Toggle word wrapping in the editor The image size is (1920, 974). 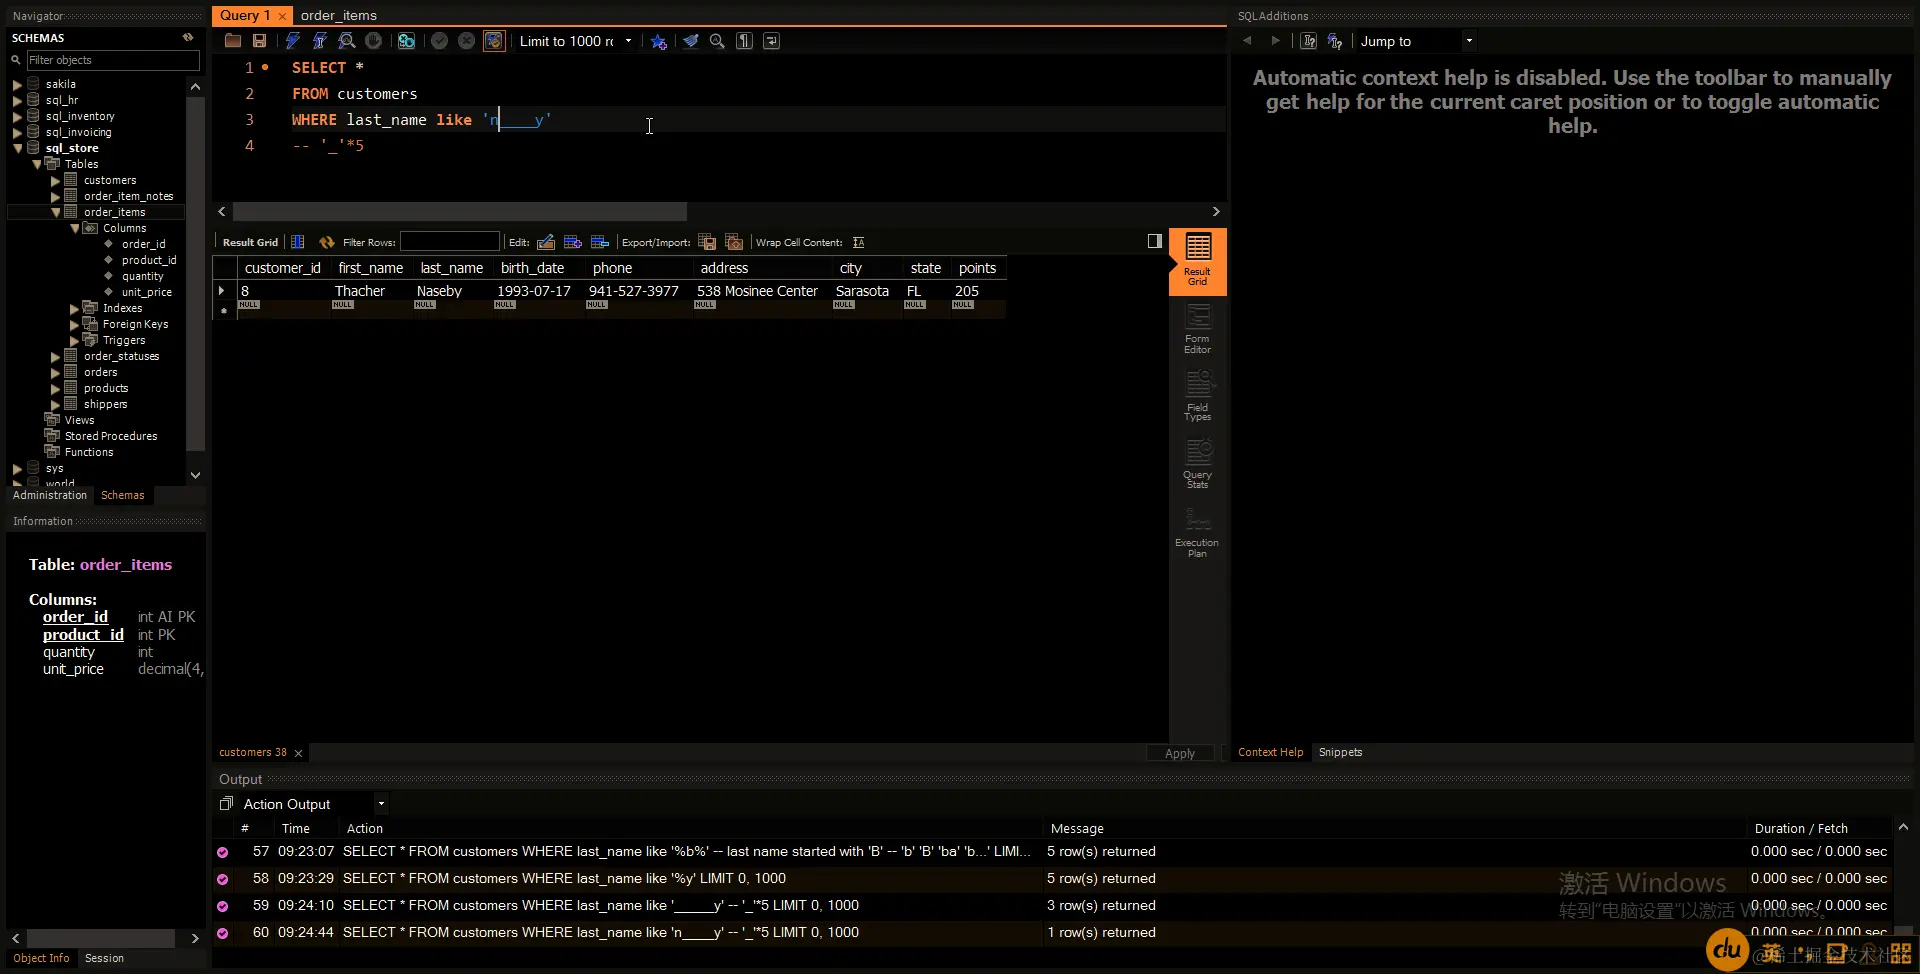[x=772, y=41]
